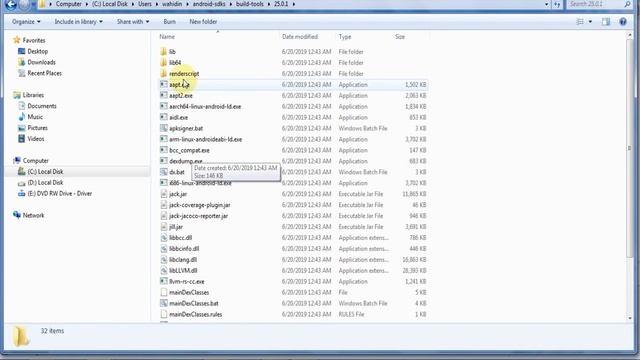Select file name libclang.dll
The width and height of the screenshot is (640, 360).
click(x=183, y=260)
